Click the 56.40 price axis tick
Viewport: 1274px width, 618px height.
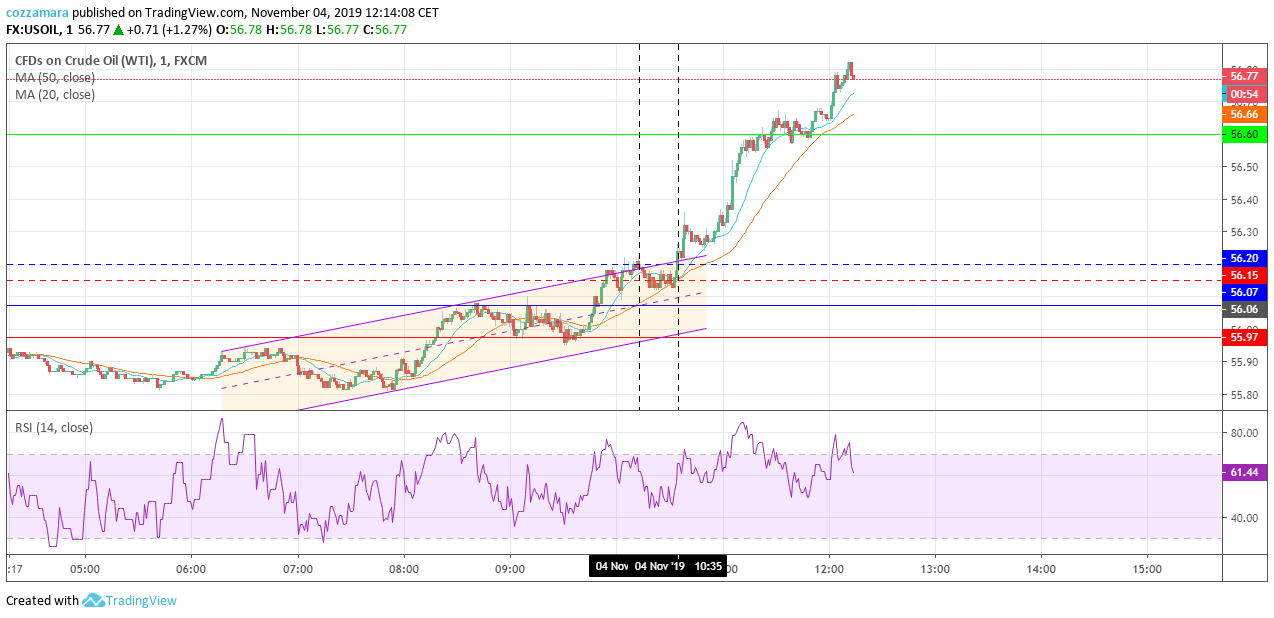(1244, 200)
